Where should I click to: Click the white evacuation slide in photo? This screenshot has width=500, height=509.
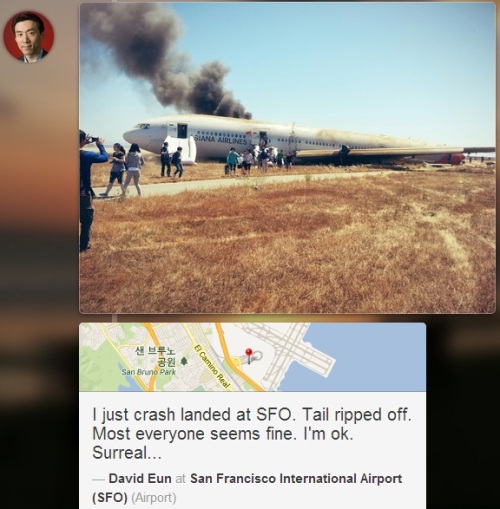pyautogui.click(x=182, y=150)
